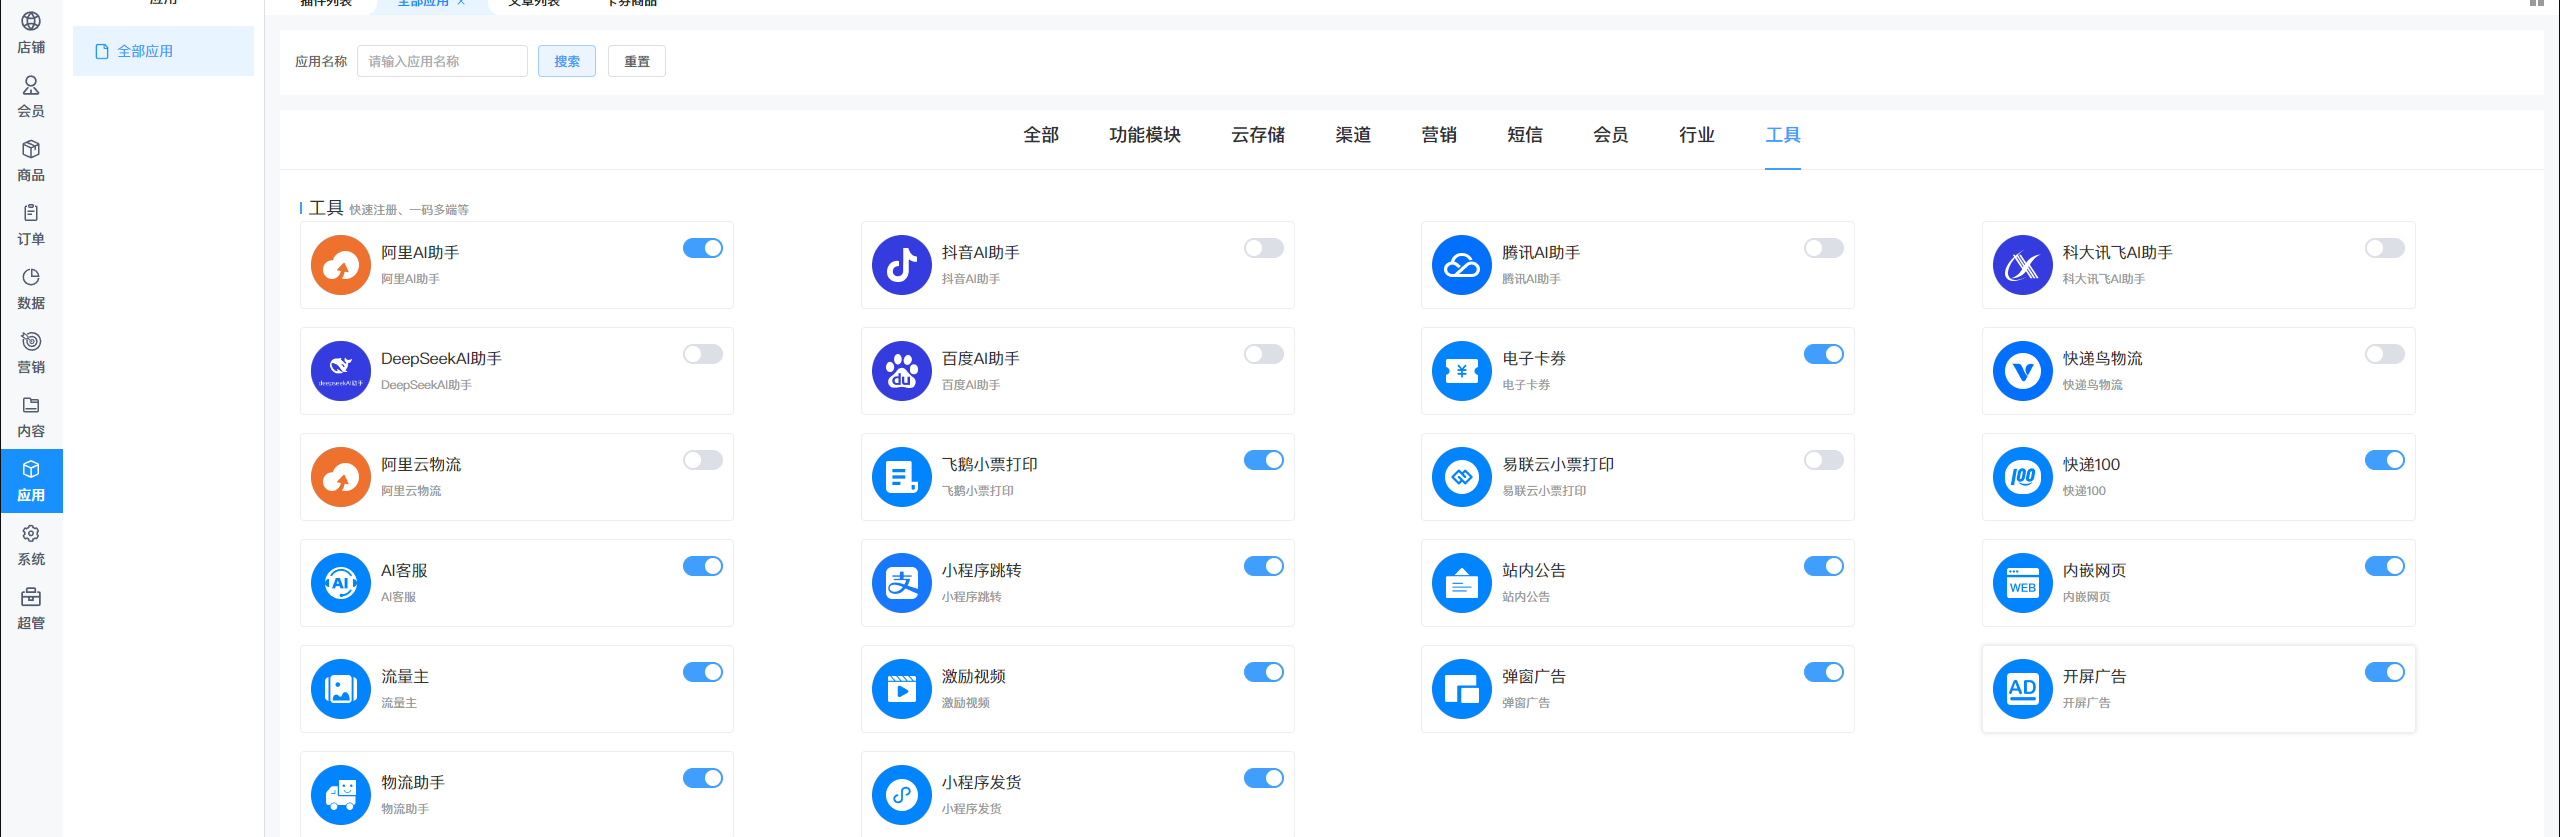Click the 流量主 icon

341,689
